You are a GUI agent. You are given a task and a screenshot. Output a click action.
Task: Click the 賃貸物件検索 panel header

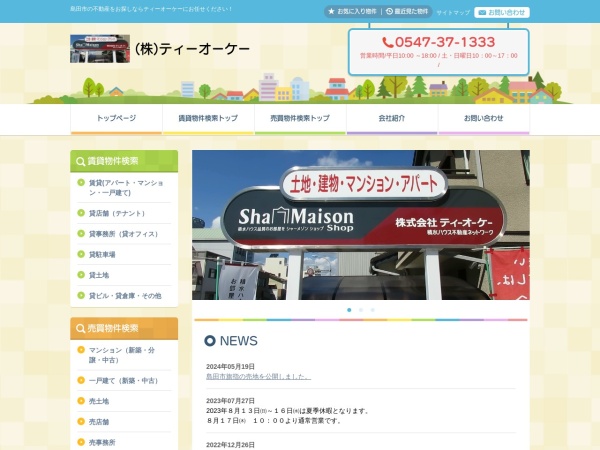124,161
